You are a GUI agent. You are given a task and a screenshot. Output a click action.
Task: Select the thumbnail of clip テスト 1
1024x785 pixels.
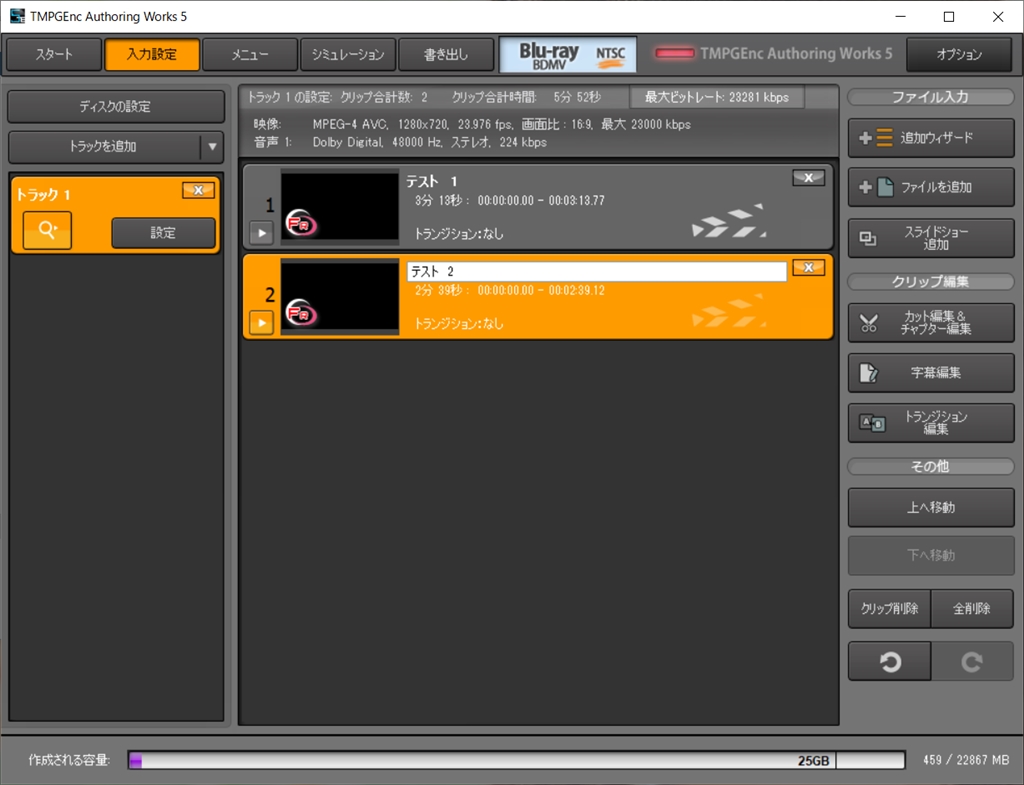340,206
